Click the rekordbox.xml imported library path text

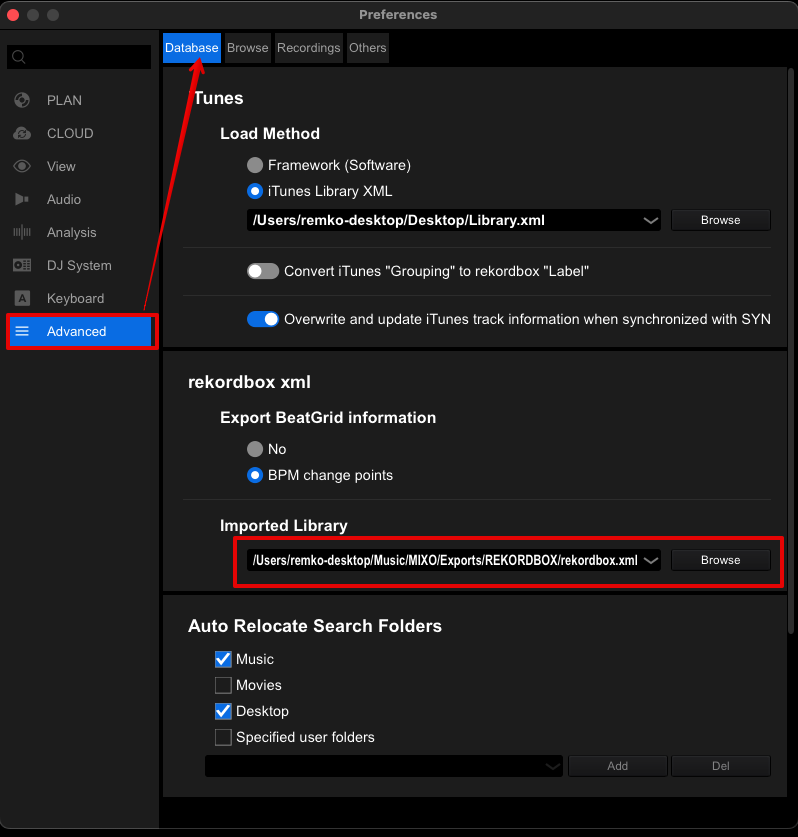[x=445, y=560]
